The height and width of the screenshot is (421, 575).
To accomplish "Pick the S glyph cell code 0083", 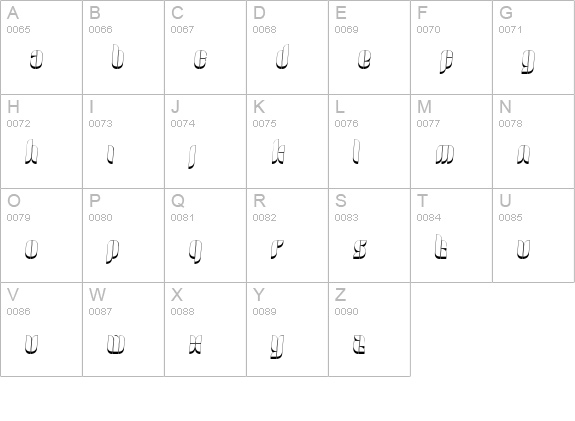I will click(x=369, y=235).
